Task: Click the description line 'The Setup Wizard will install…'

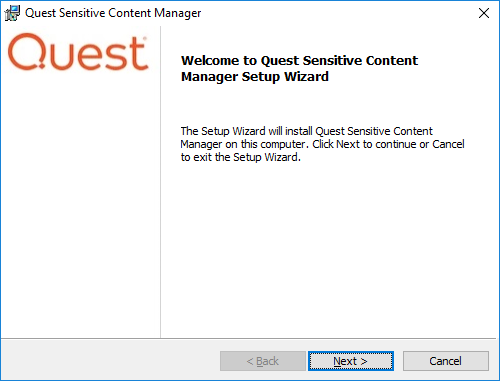Action: click(x=306, y=131)
